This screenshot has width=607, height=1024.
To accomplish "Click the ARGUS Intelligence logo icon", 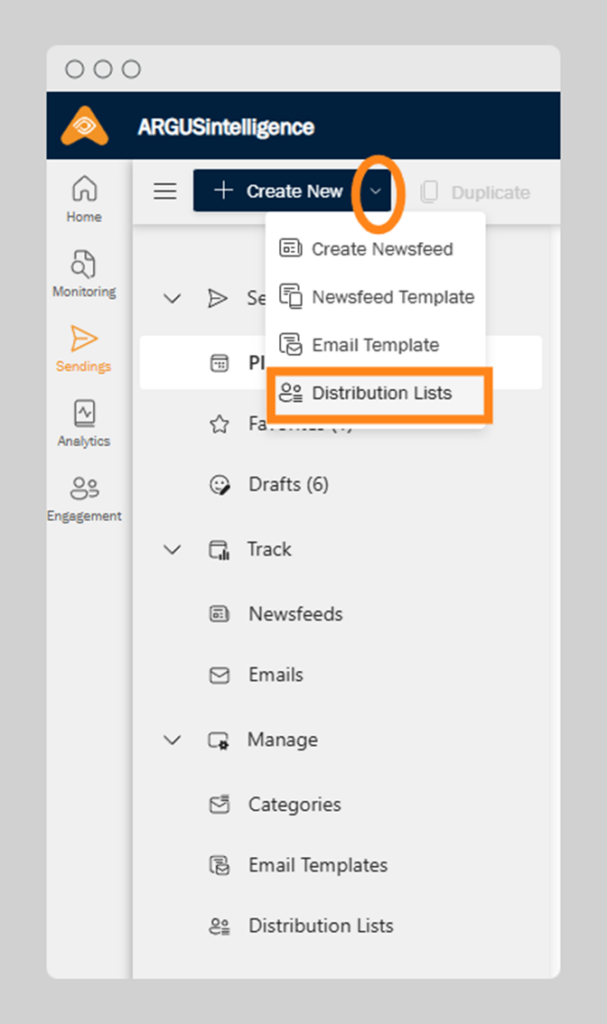I will click(x=84, y=126).
